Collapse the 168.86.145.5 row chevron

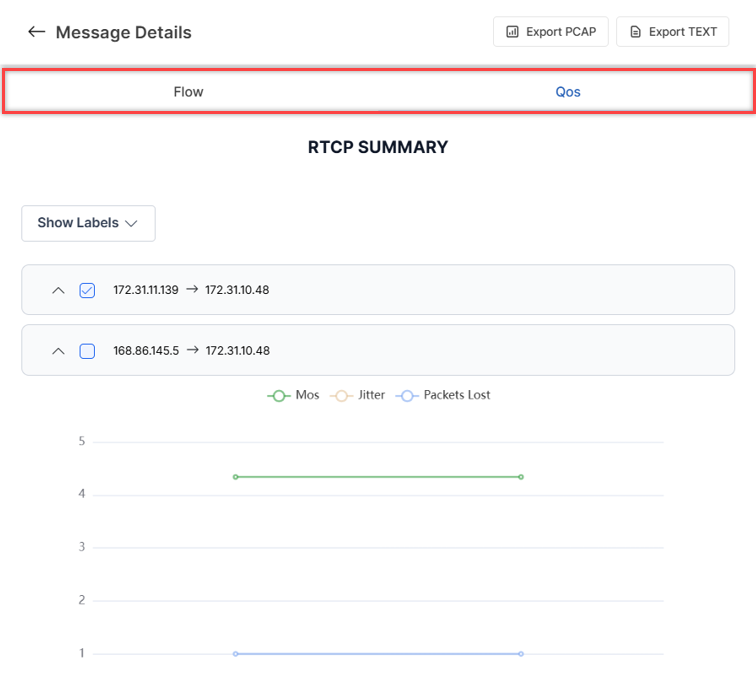pyautogui.click(x=58, y=351)
